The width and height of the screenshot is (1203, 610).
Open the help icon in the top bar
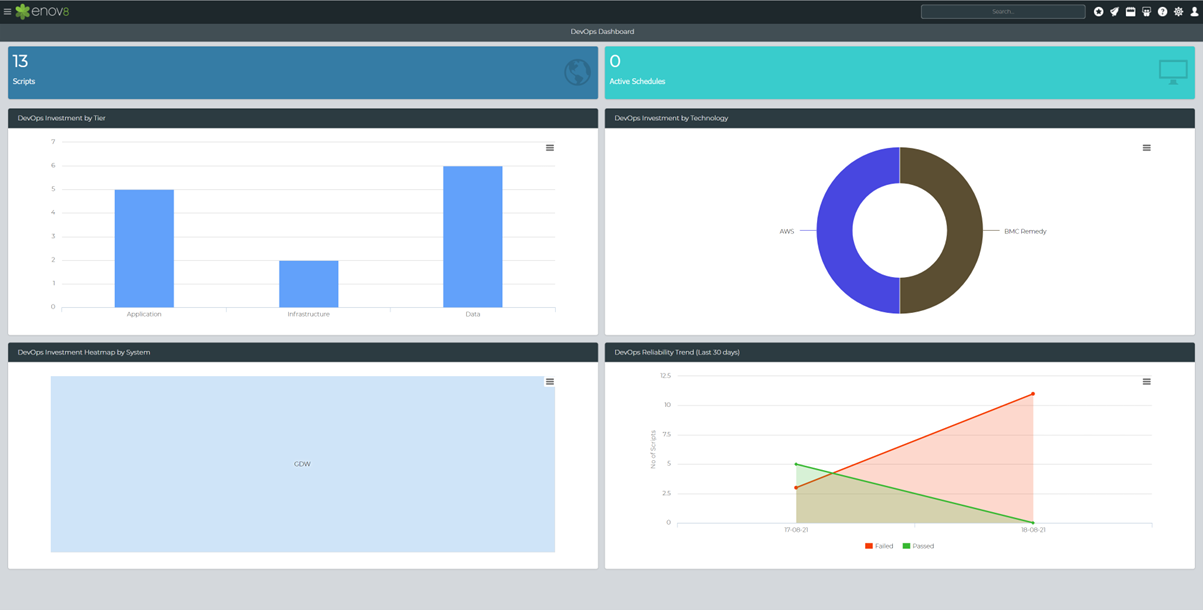point(1163,11)
